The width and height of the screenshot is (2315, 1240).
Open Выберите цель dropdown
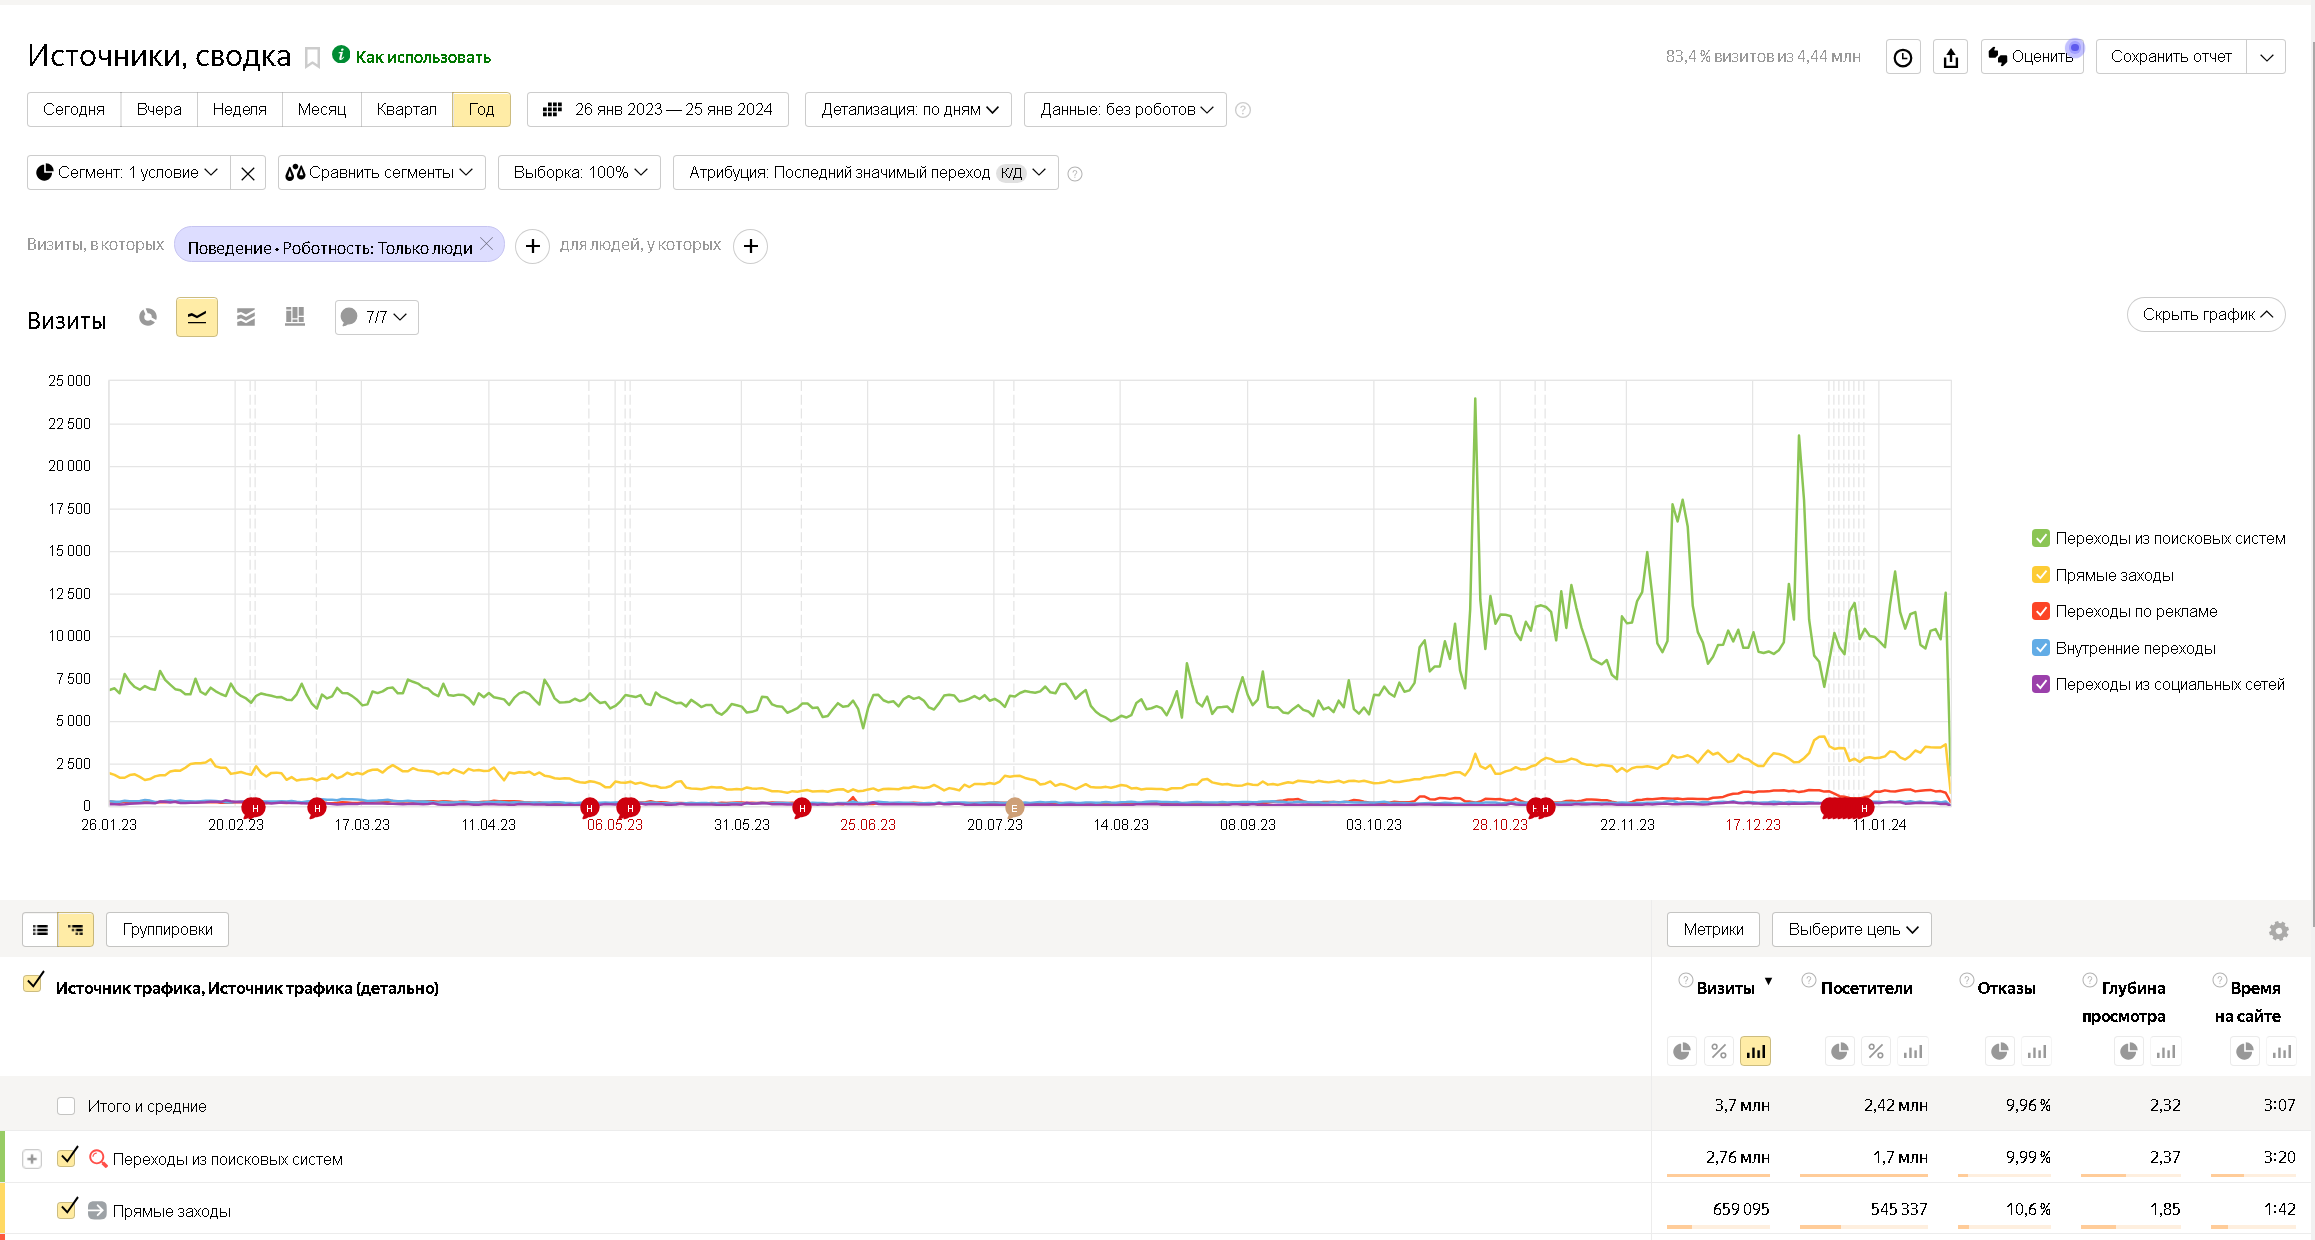1851,930
